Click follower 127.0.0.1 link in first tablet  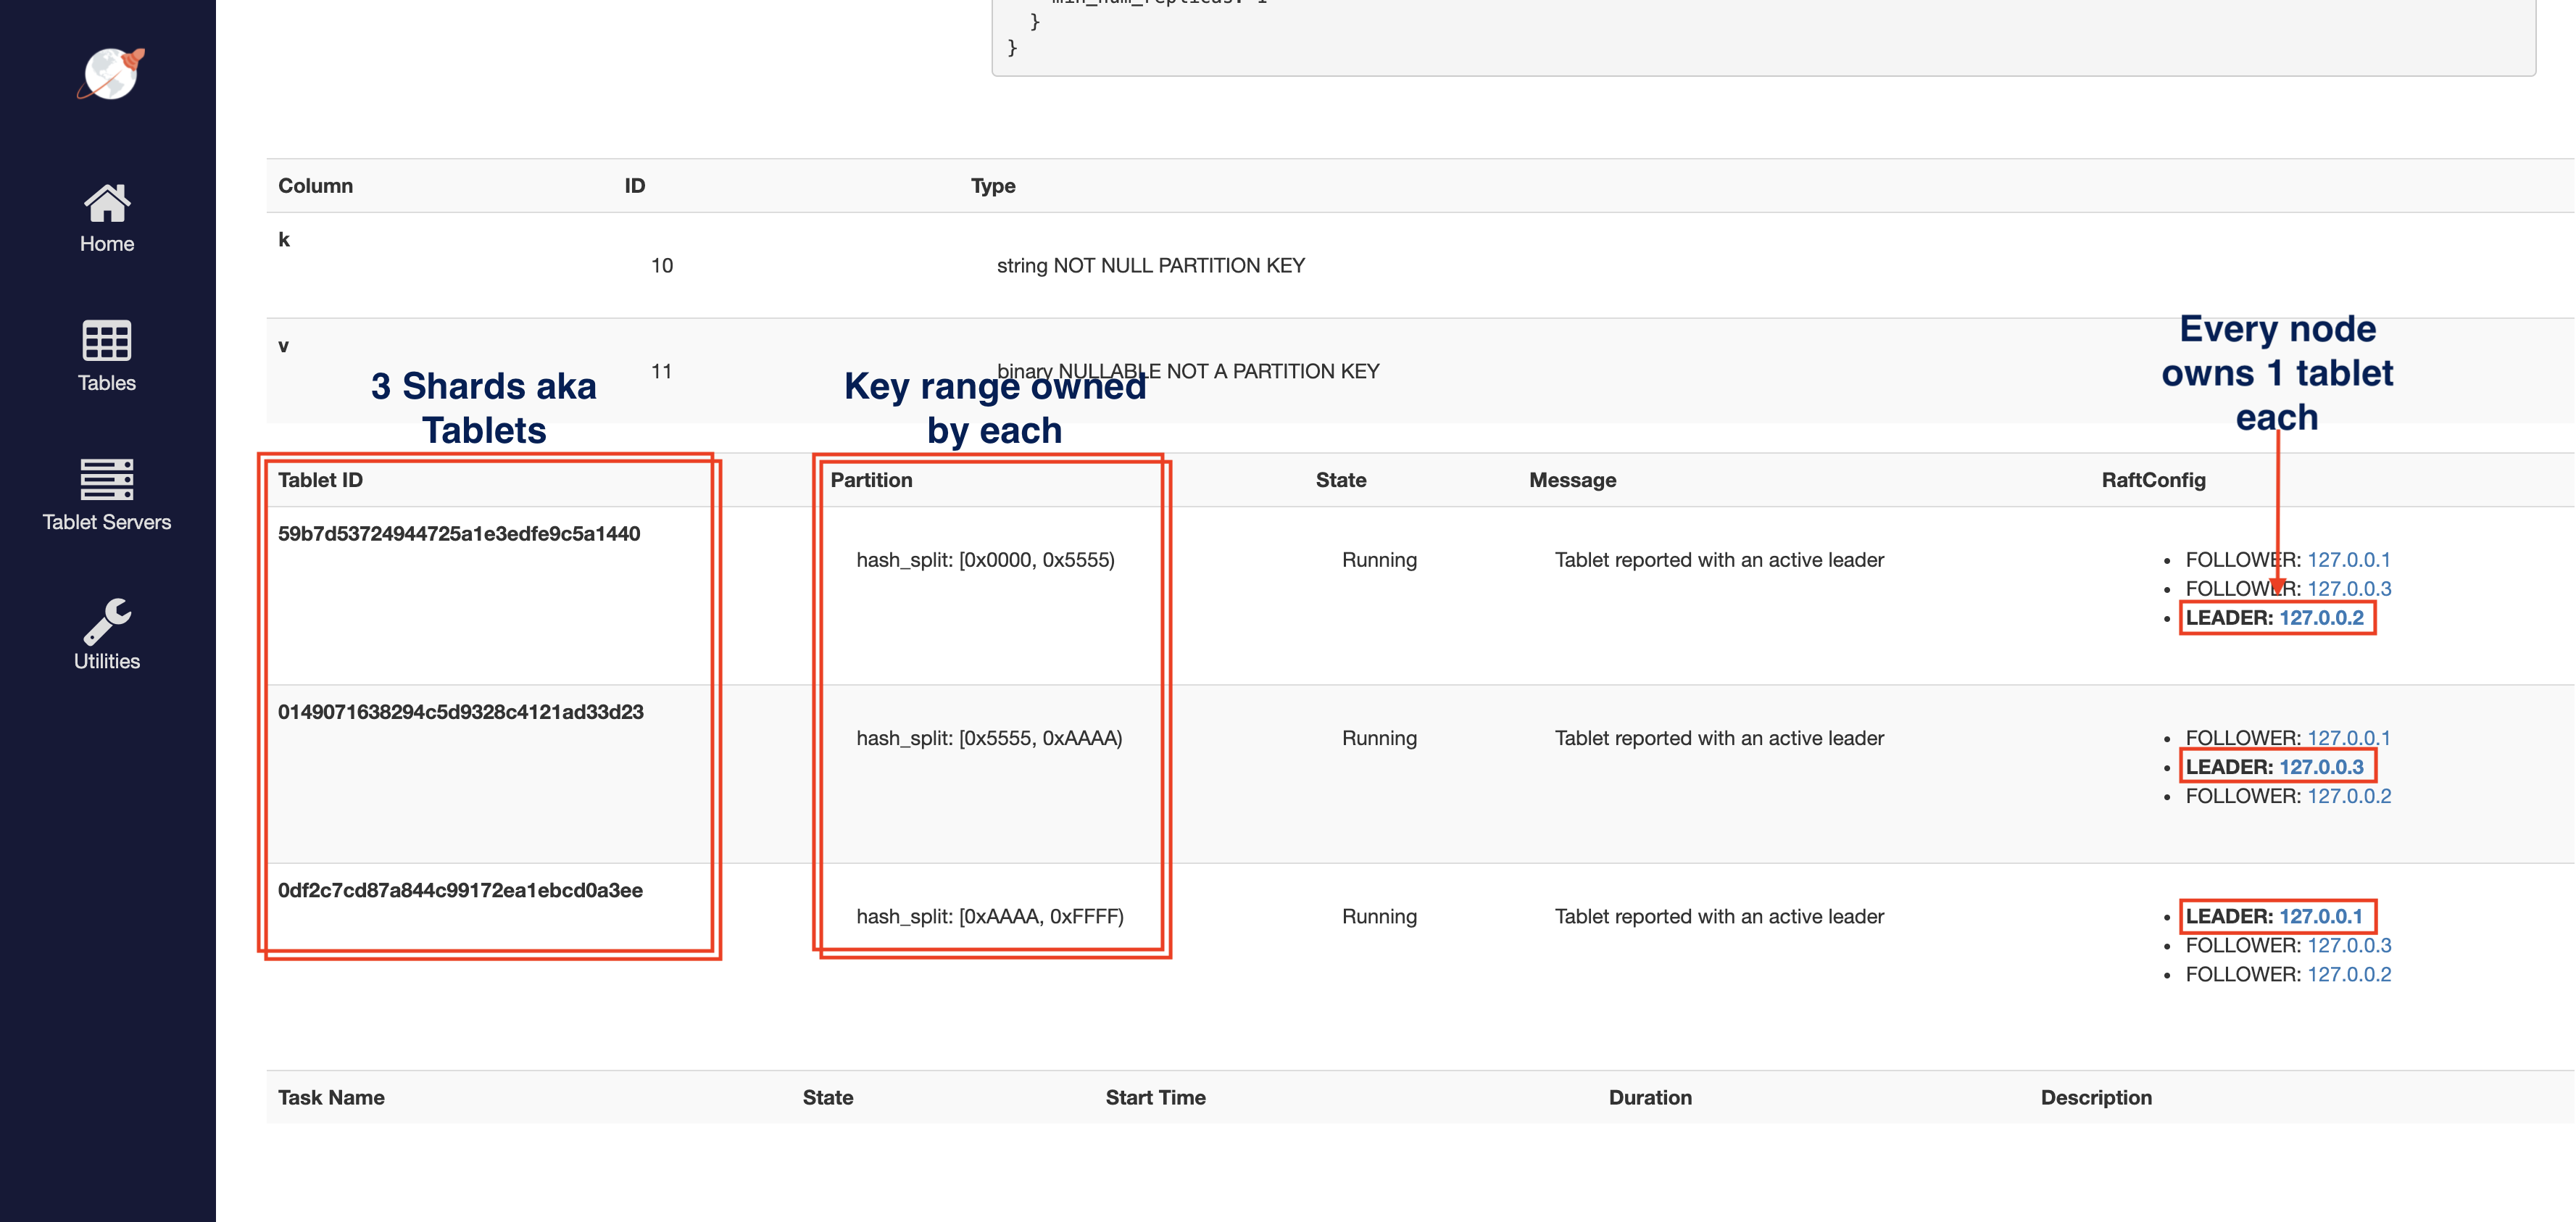pyautogui.click(x=2348, y=560)
